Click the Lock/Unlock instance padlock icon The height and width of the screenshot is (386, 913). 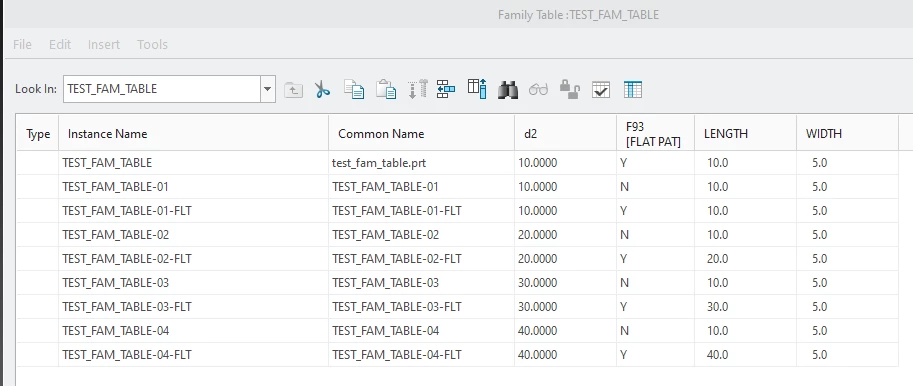coord(569,89)
